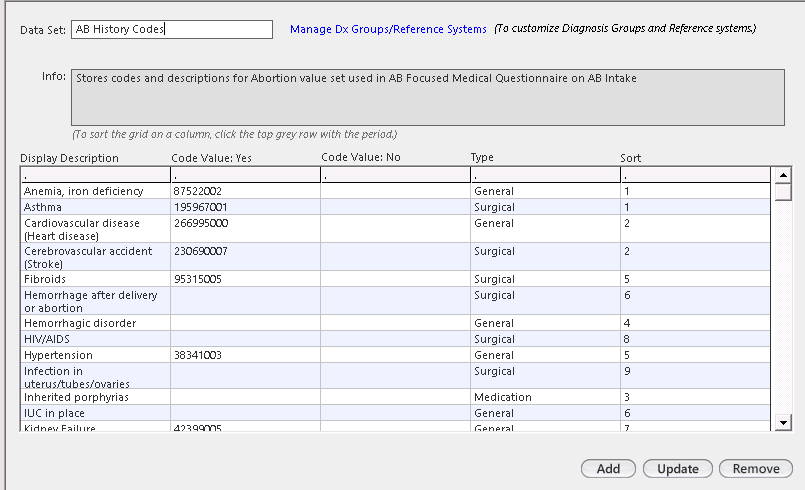Click Sort value 4 for Hemorrhagic disorder
Viewport: 805px width, 490px height.
[695, 323]
